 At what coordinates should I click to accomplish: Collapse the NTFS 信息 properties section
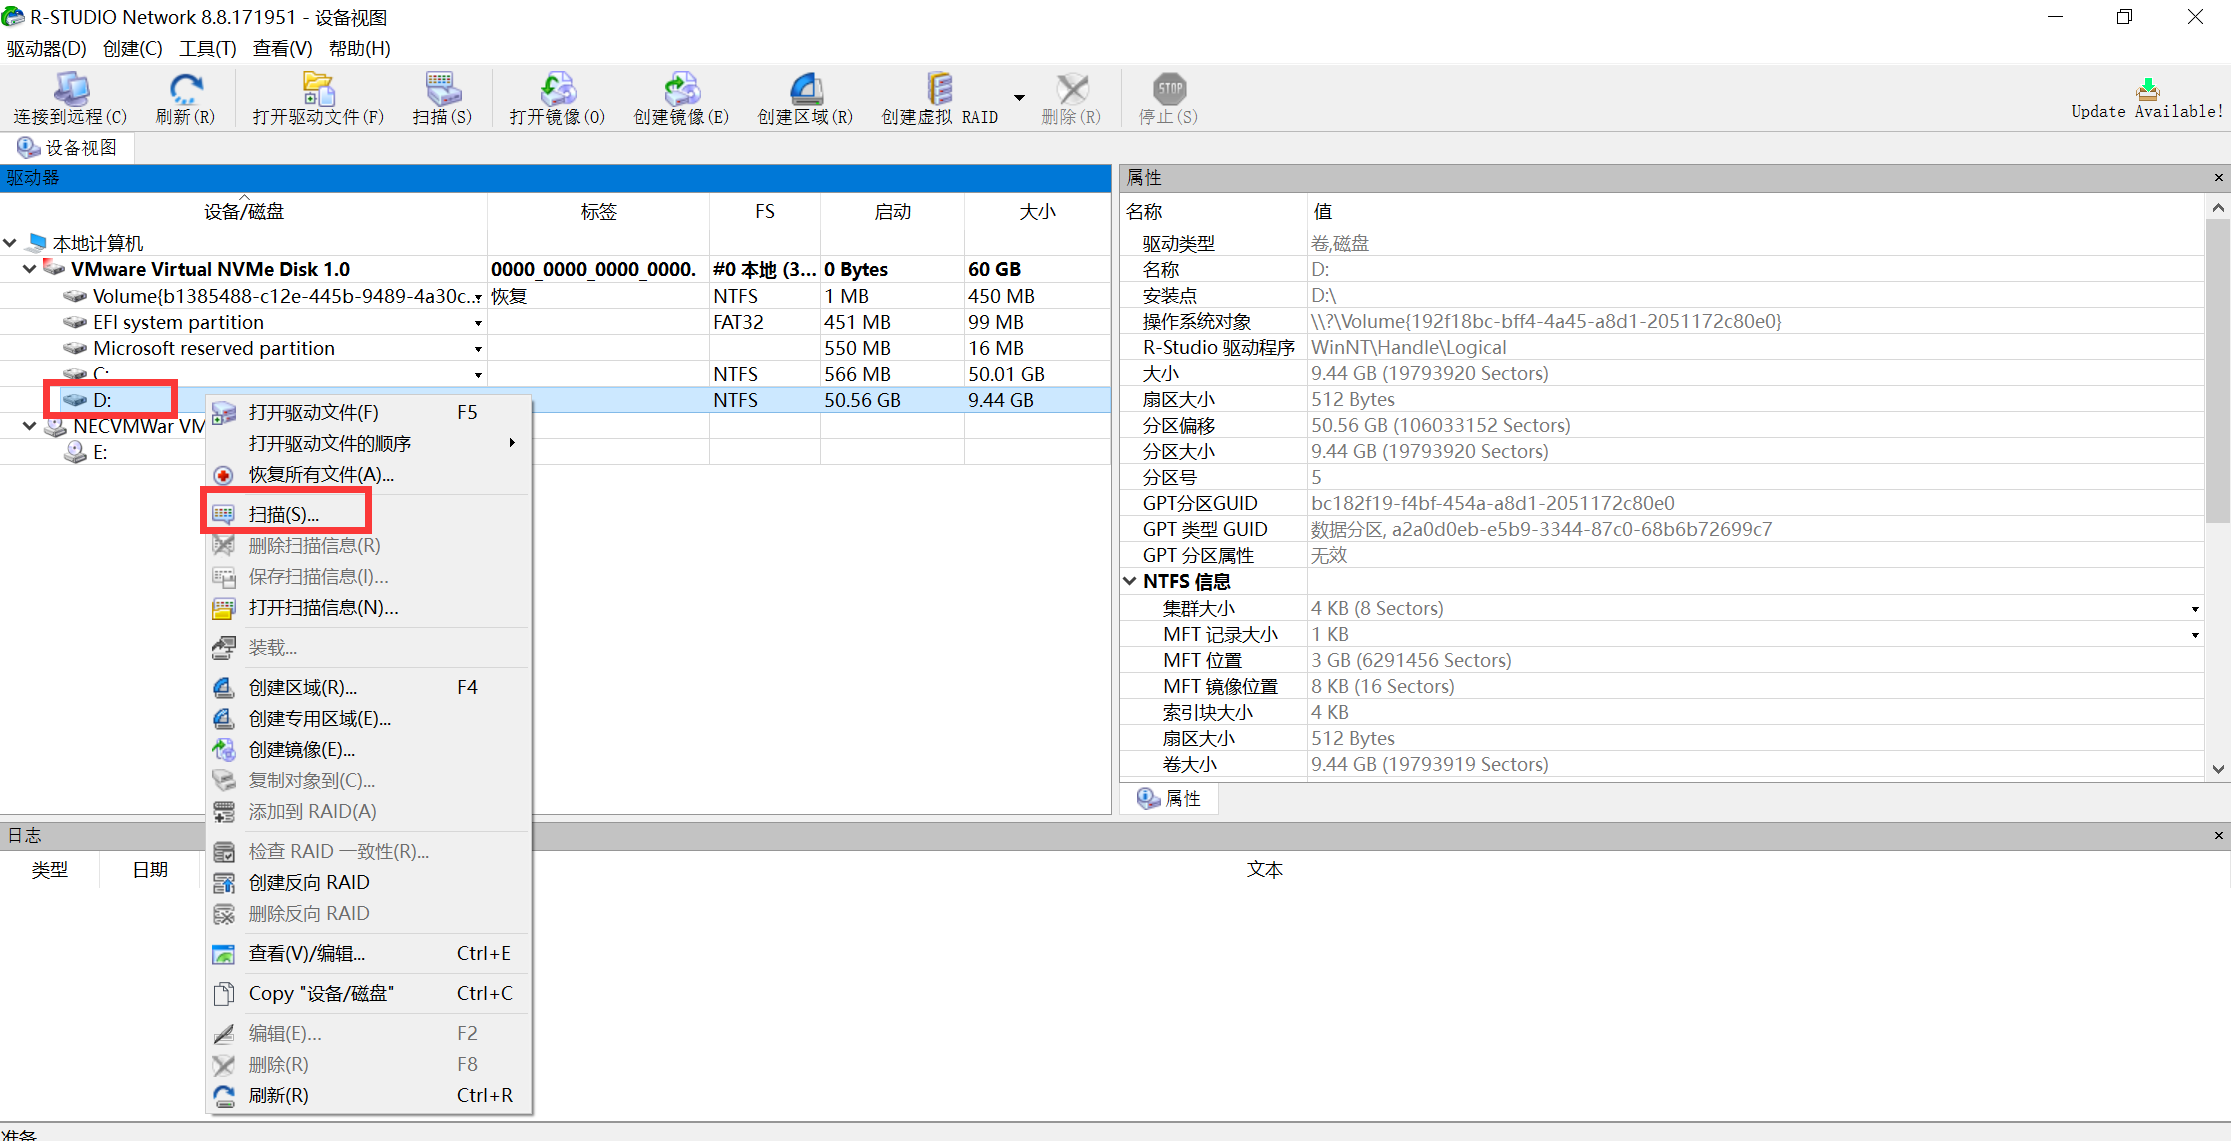tap(1130, 581)
